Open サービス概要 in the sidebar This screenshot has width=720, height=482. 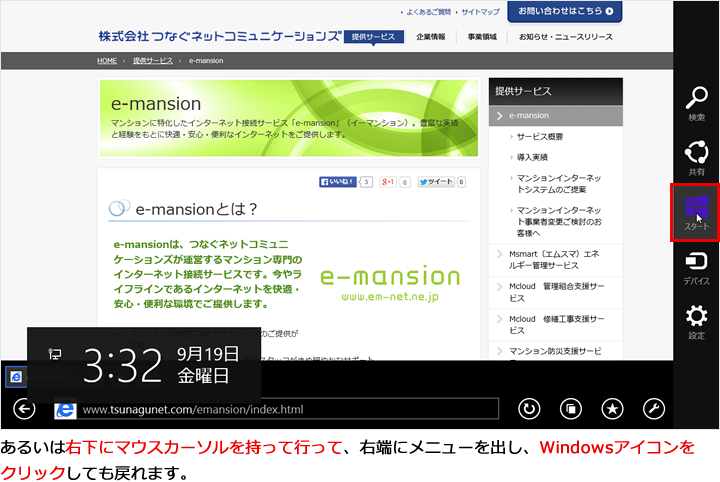coord(540,137)
